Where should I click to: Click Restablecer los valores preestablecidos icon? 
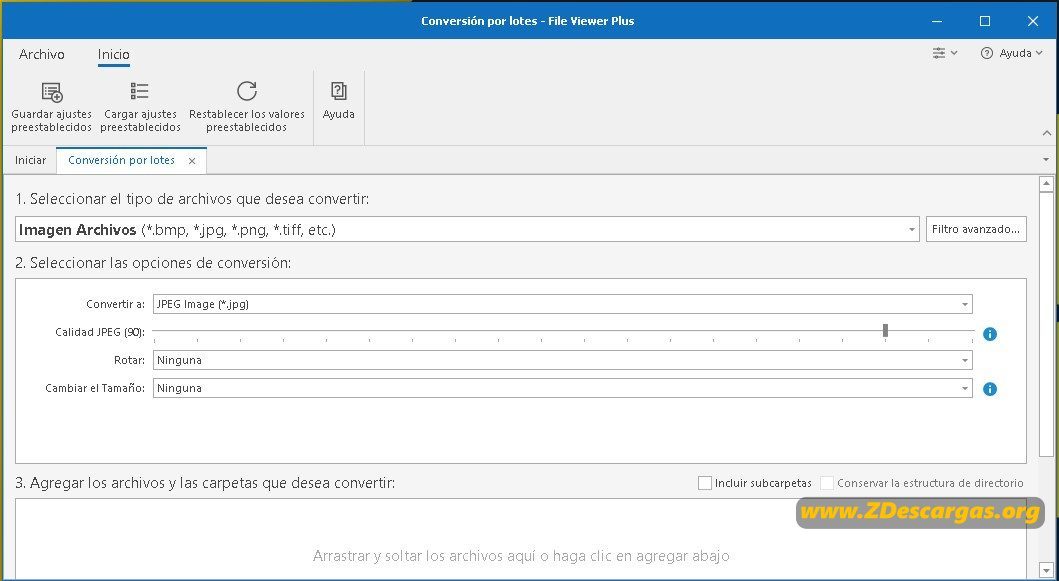pyautogui.click(x=247, y=91)
